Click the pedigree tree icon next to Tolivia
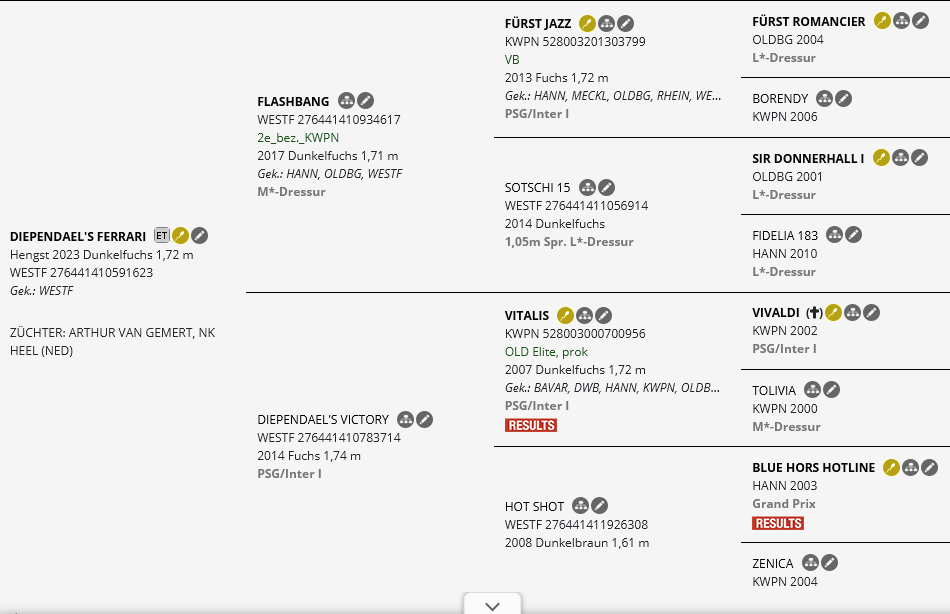Image resolution: width=950 pixels, height=614 pixels. [812, 390]
